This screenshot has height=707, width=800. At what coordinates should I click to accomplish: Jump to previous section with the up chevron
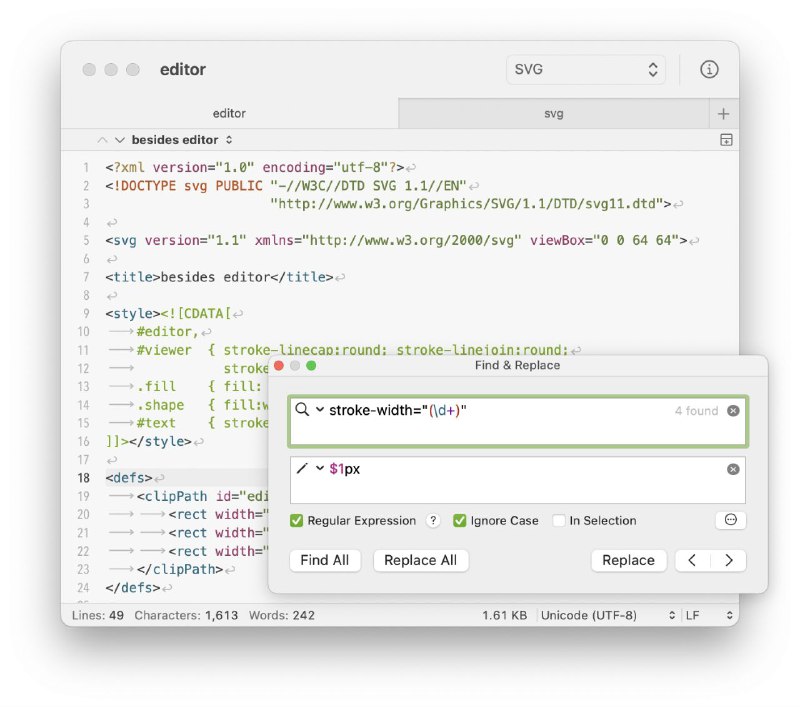point(104,140)
